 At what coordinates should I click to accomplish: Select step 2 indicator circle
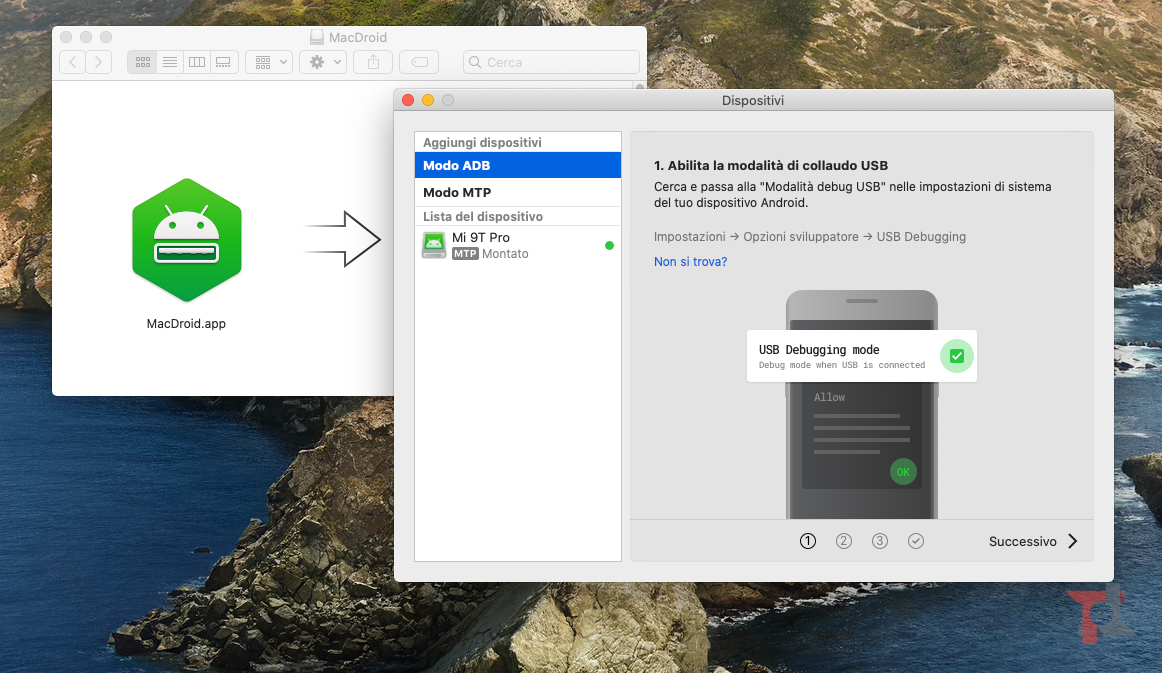844,540
